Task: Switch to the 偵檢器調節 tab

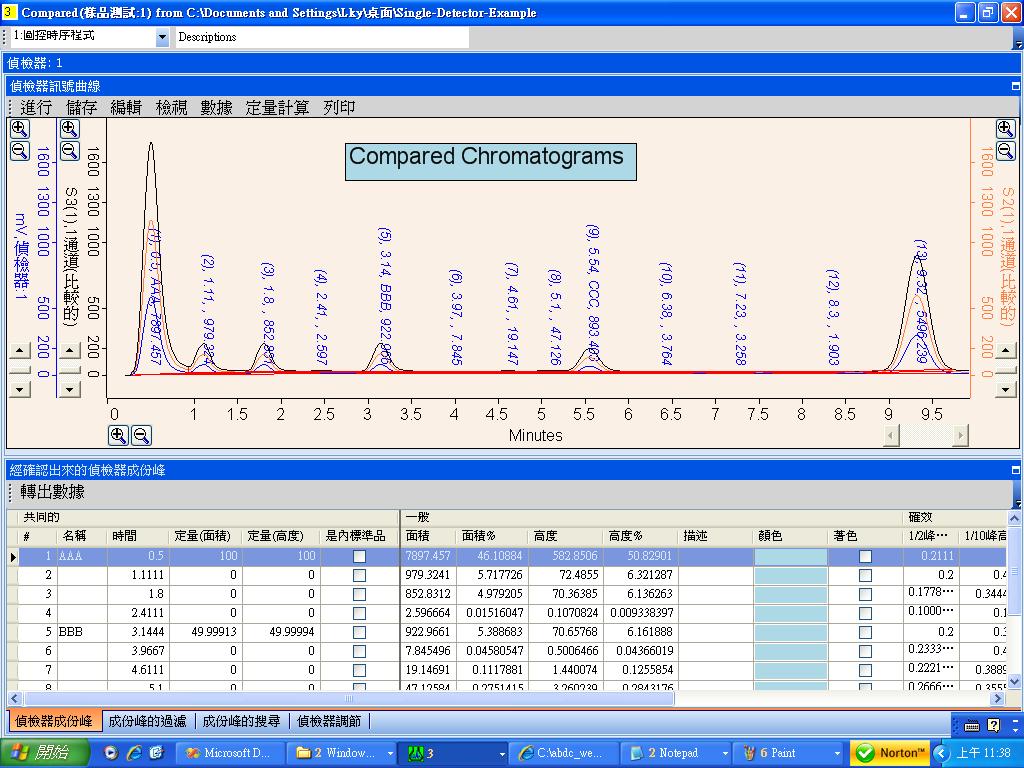Action: [x=329, y=721]
